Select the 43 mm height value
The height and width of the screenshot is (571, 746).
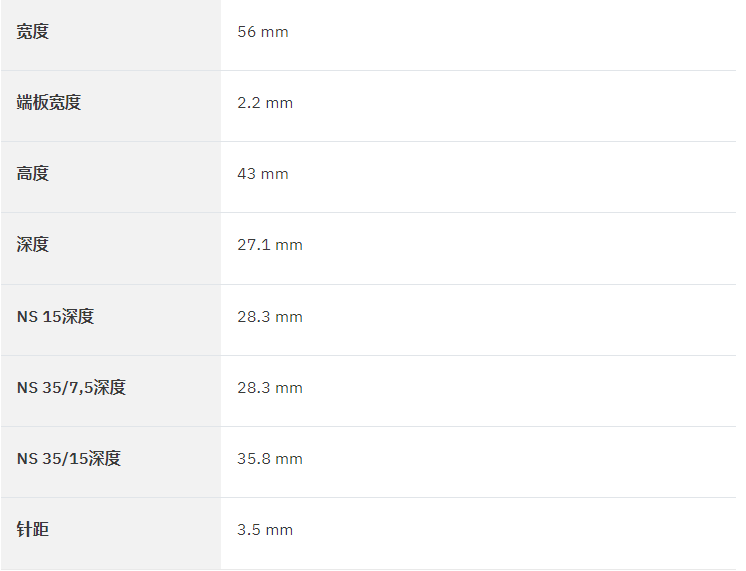[263, 174]
